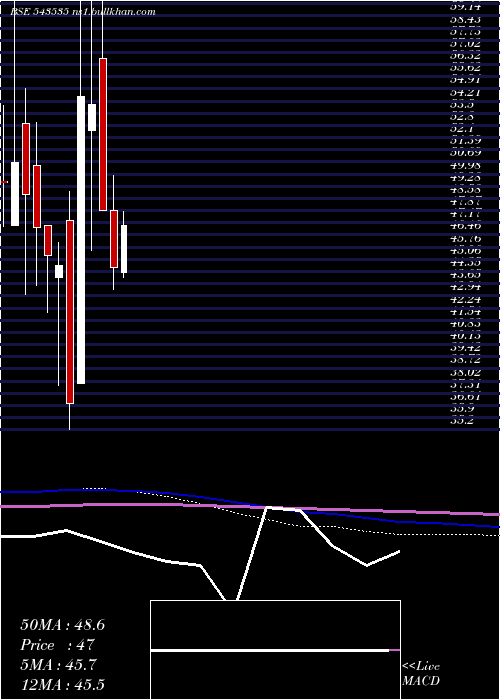Click the 54.91 price axis label
Screen dimensions: 500x700
(465, 81)
